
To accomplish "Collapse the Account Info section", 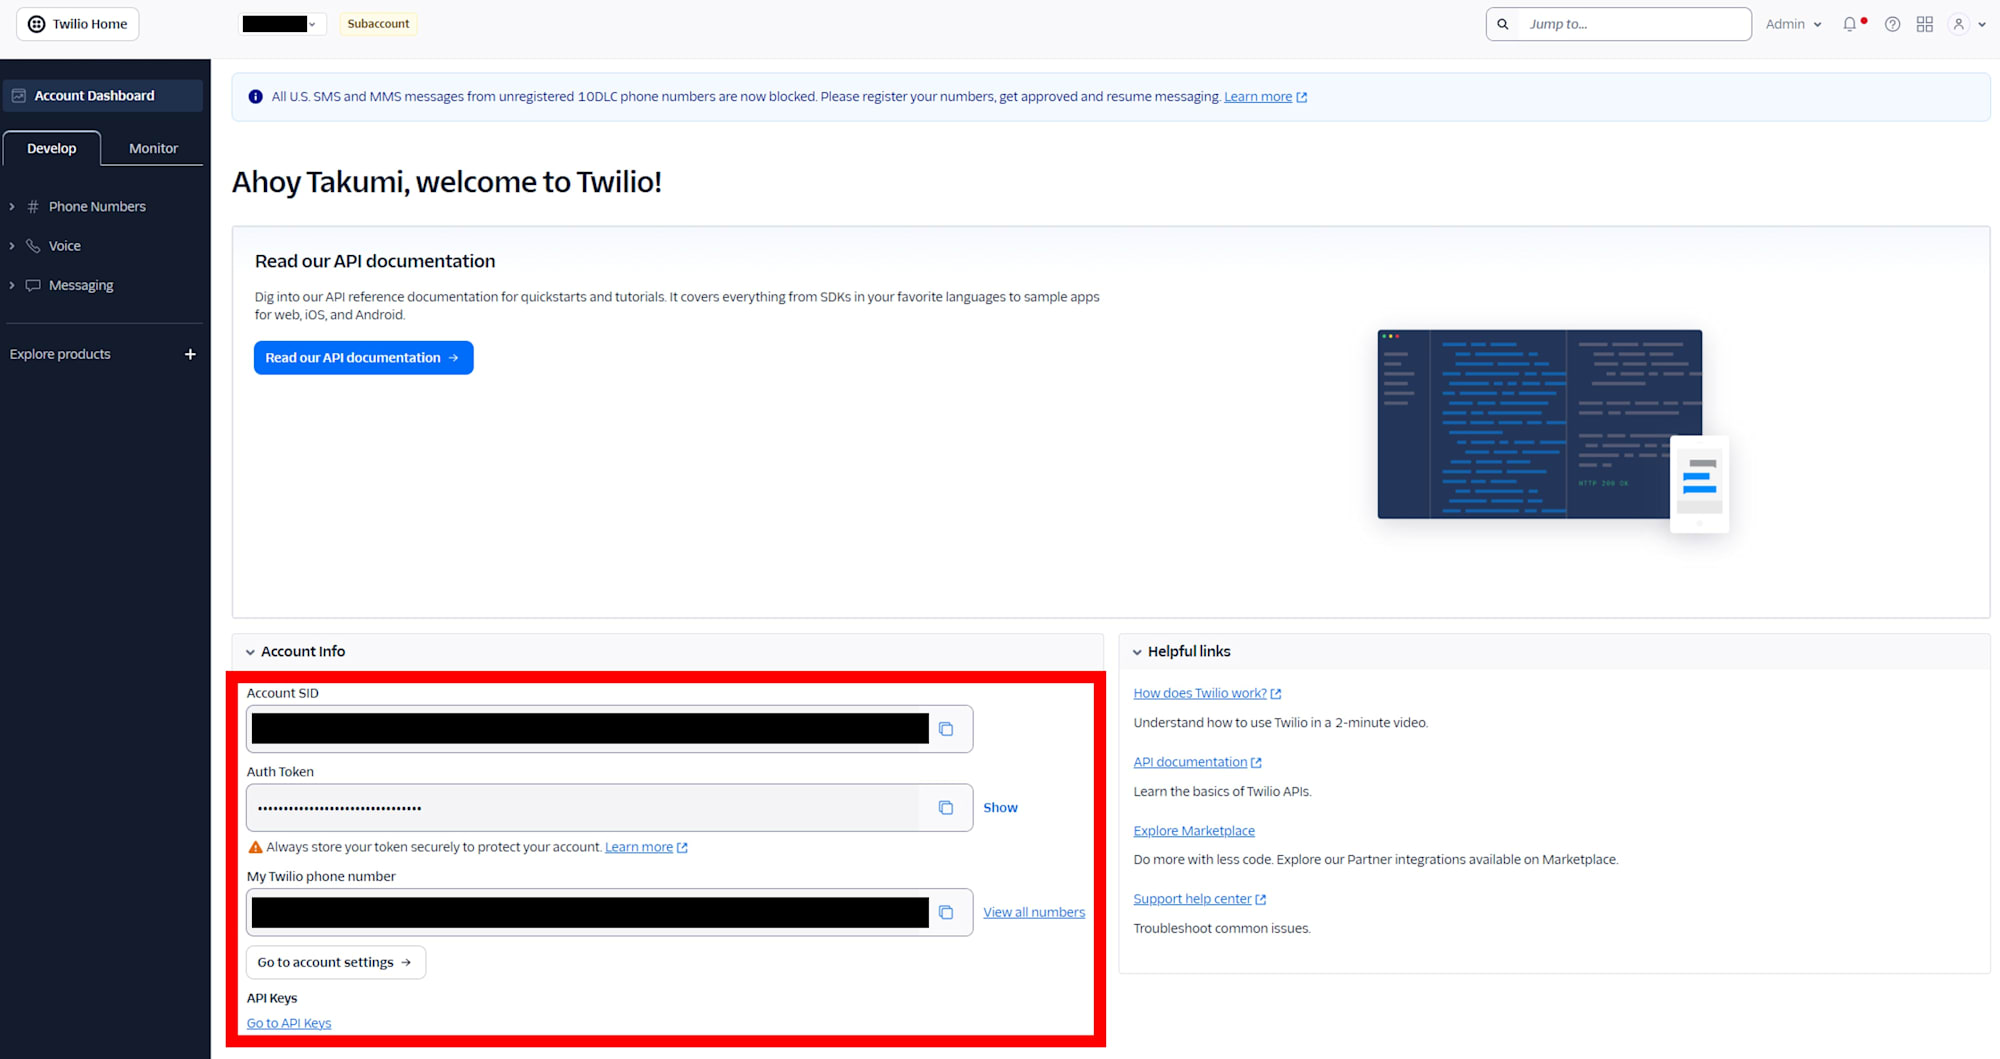I will point(250,652).
